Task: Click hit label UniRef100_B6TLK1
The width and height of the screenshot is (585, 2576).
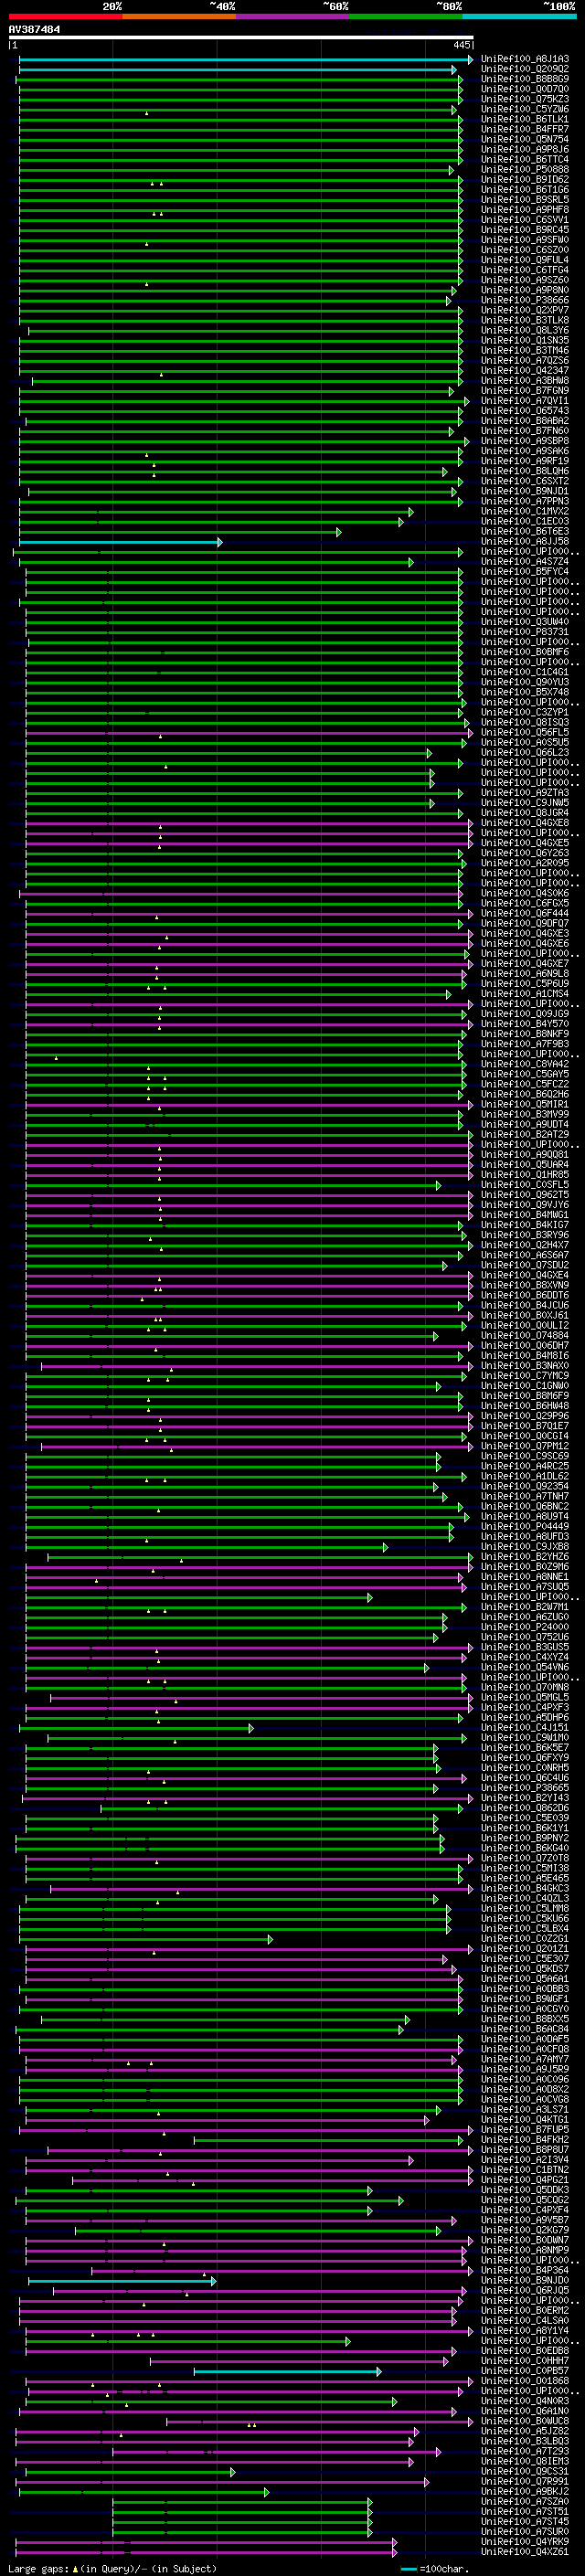Action: 525,120
